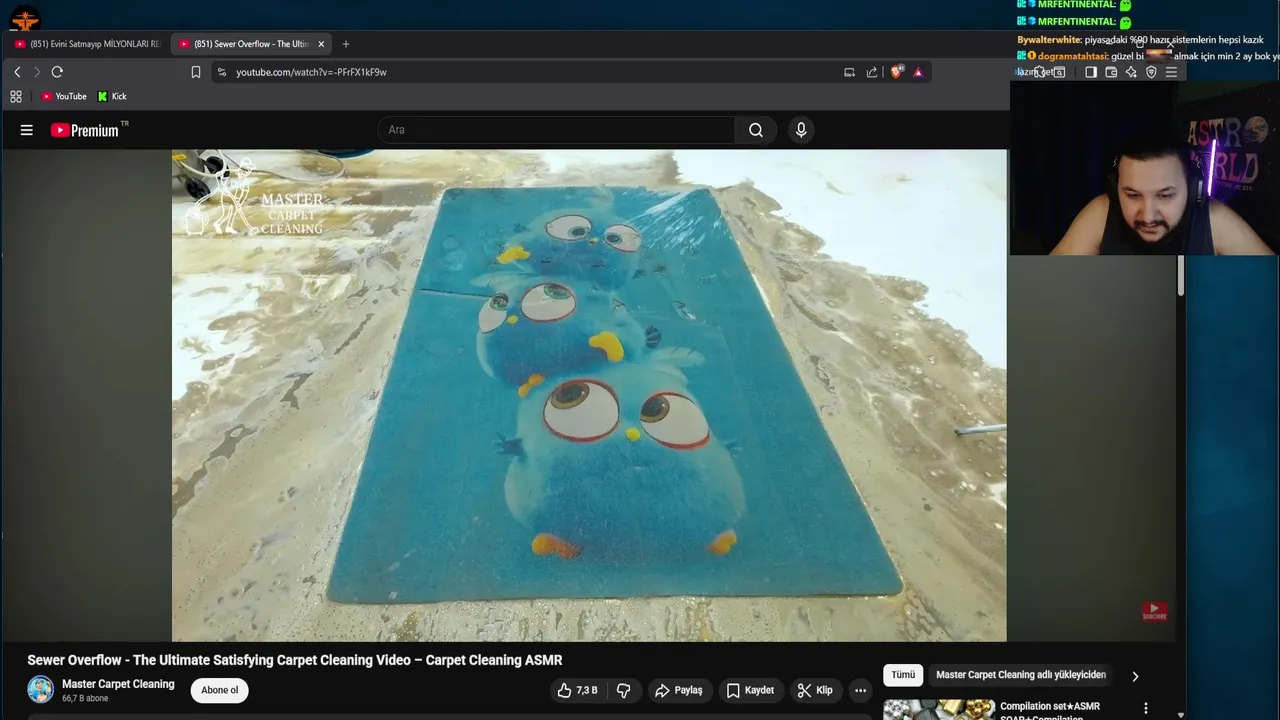This screenshot has height=720, width=1280.
Task: Toggle the browser sidebar panel icon
Action: pyautogui.click(x=1091, y=72)
